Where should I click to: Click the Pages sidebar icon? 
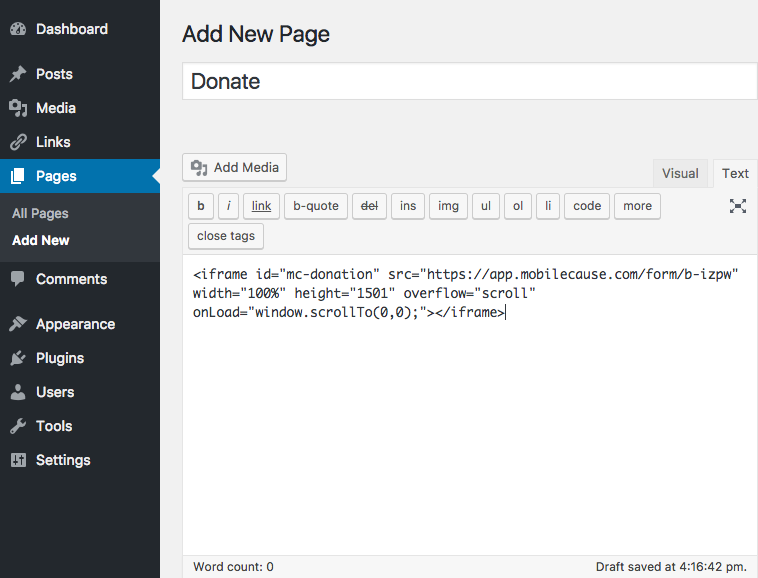tap(18, 176)
